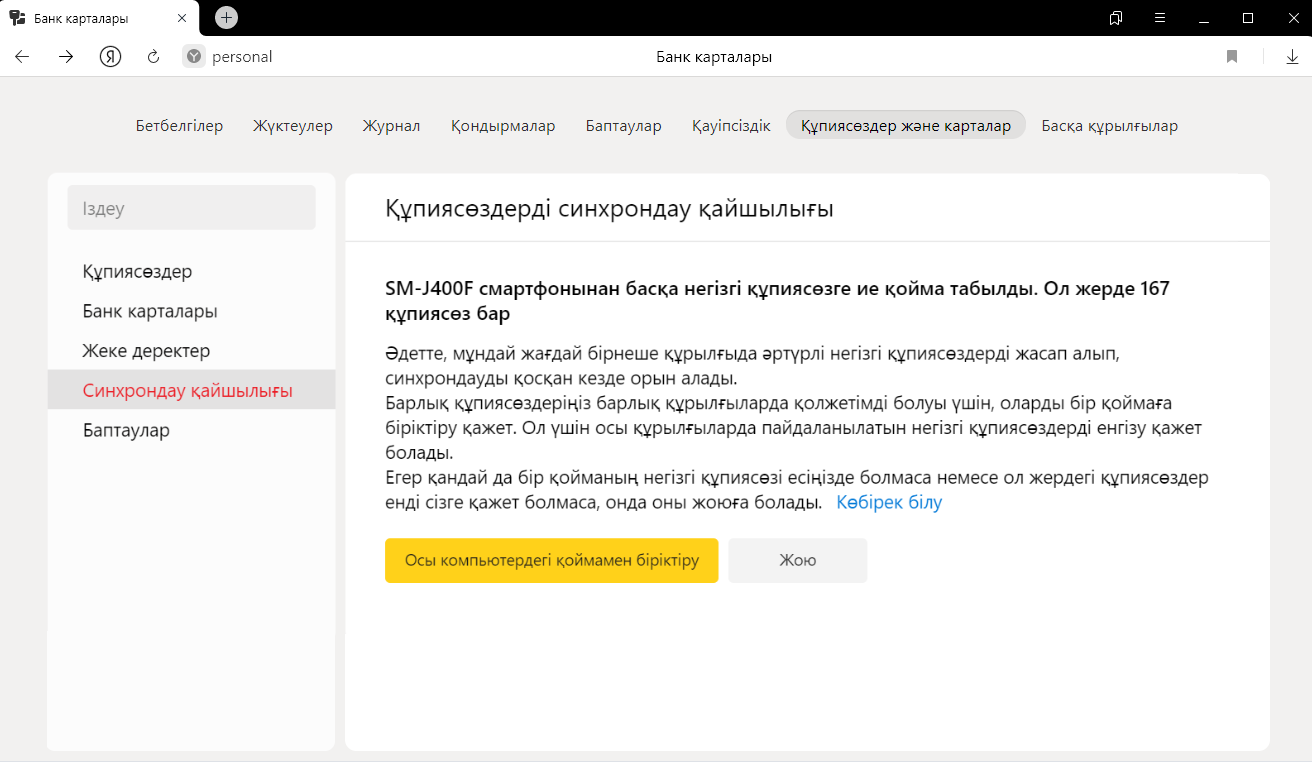Click the bookmark icon in the address bar
The height and width of the screenshot is (762, 1312).
click(1232, 57)
